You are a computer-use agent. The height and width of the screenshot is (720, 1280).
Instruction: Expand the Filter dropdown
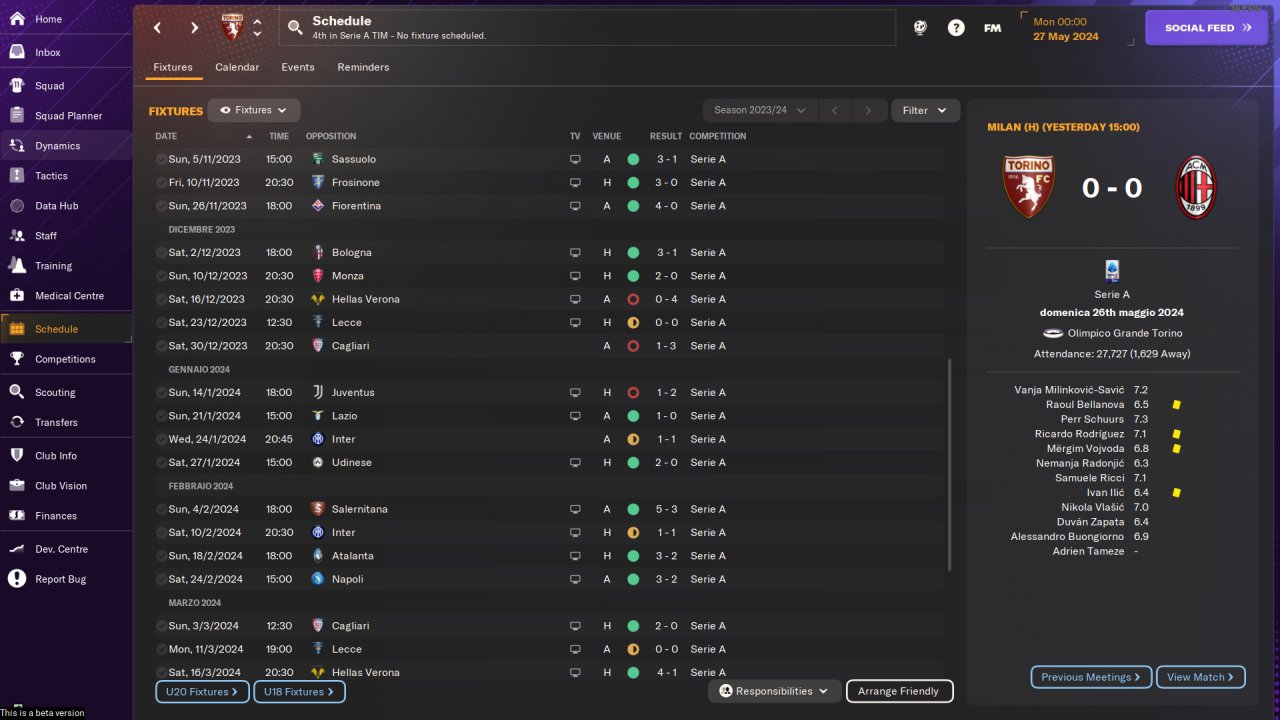click(x=925, y=110)
